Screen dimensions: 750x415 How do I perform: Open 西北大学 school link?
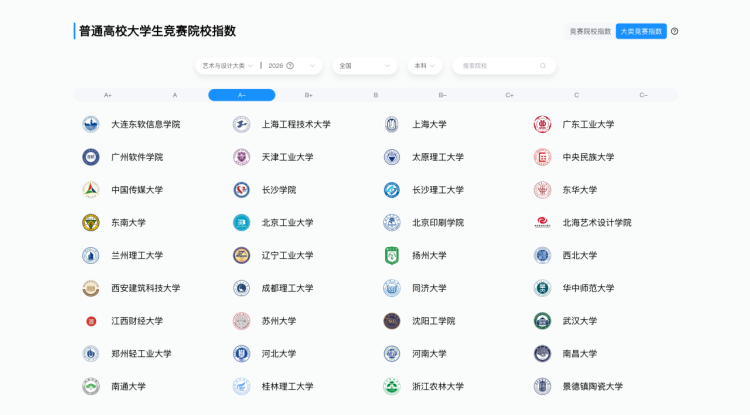tap(579, 255)
